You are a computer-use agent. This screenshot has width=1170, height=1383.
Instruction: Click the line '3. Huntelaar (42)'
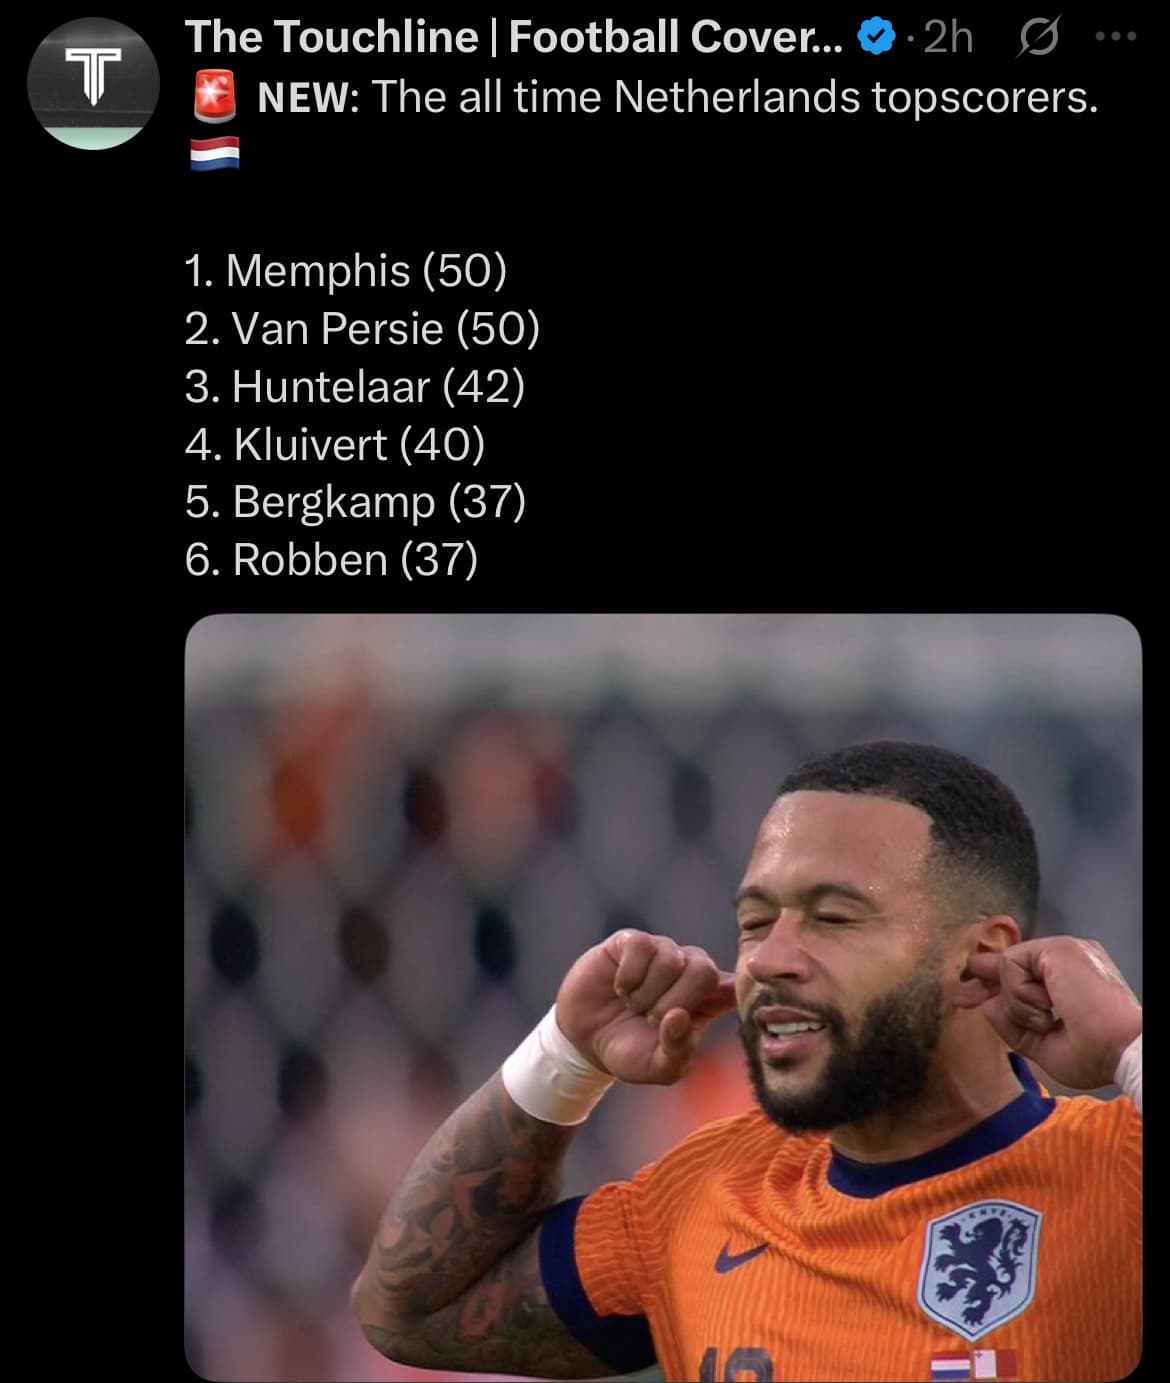355,387
